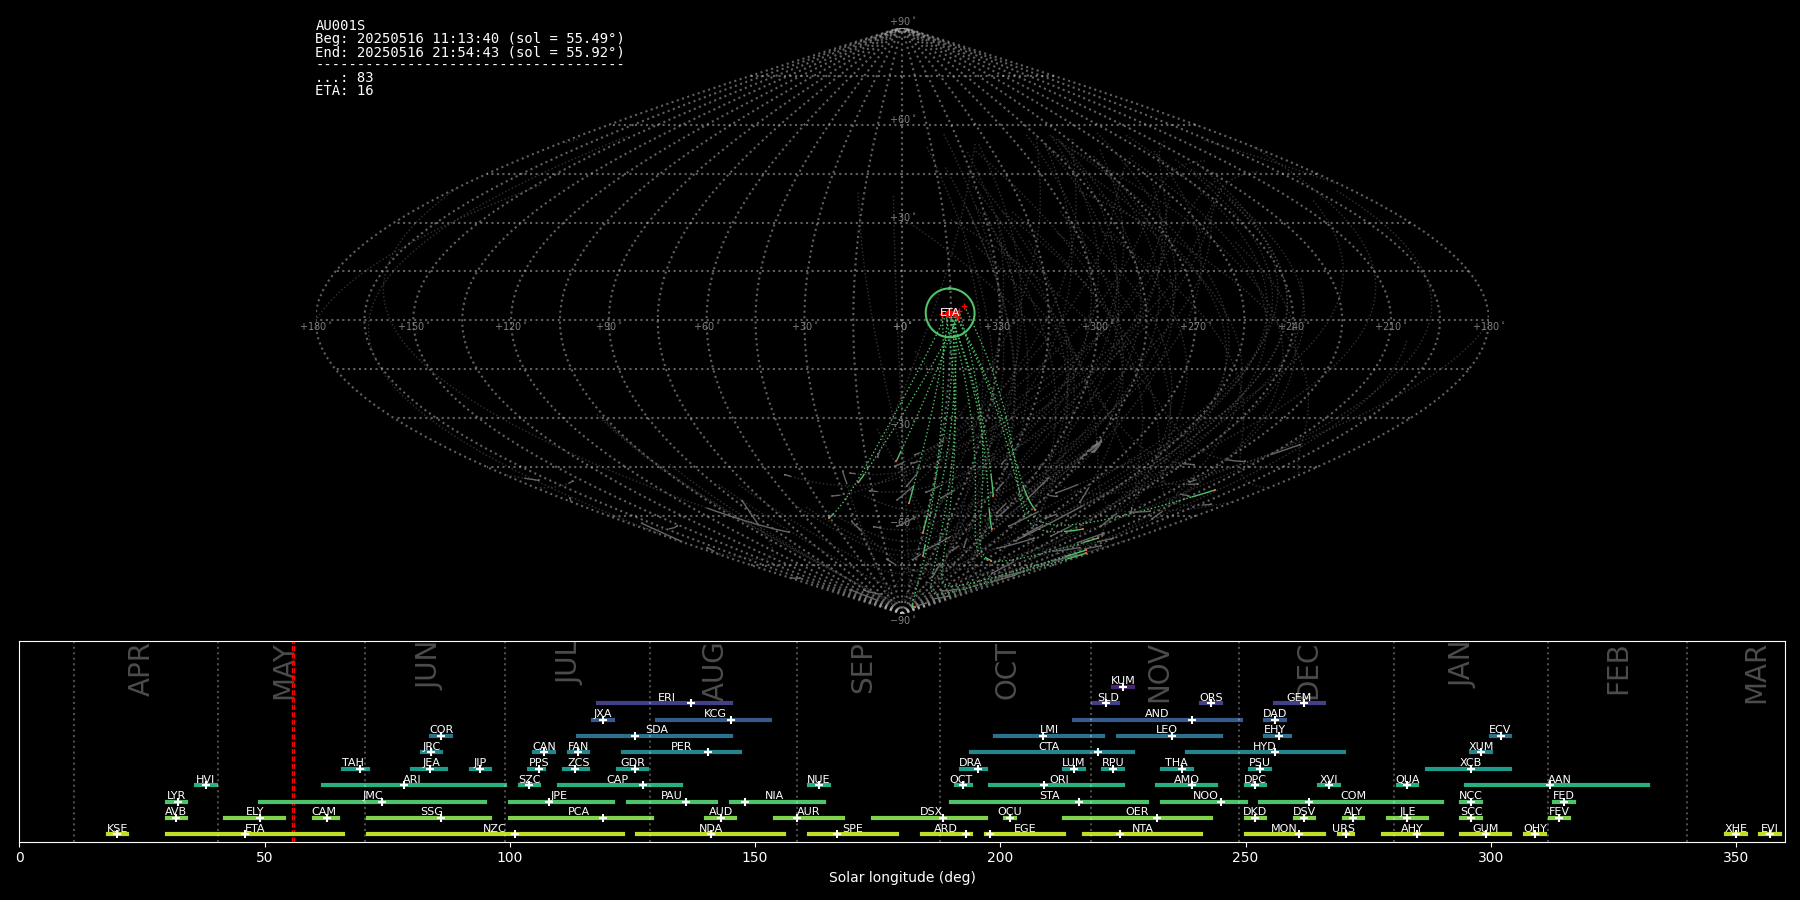Click the −90° label below the sky map
This screenshot has height=900, width=1800.
click(902, 621)
